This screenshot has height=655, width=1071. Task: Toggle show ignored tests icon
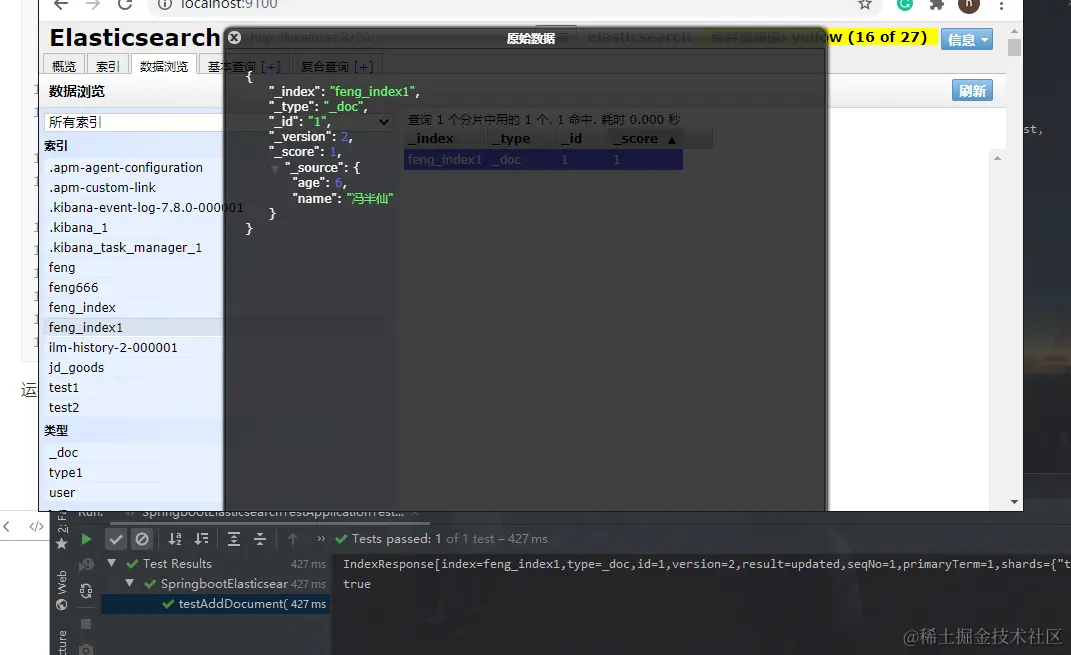tap(141, 539)
